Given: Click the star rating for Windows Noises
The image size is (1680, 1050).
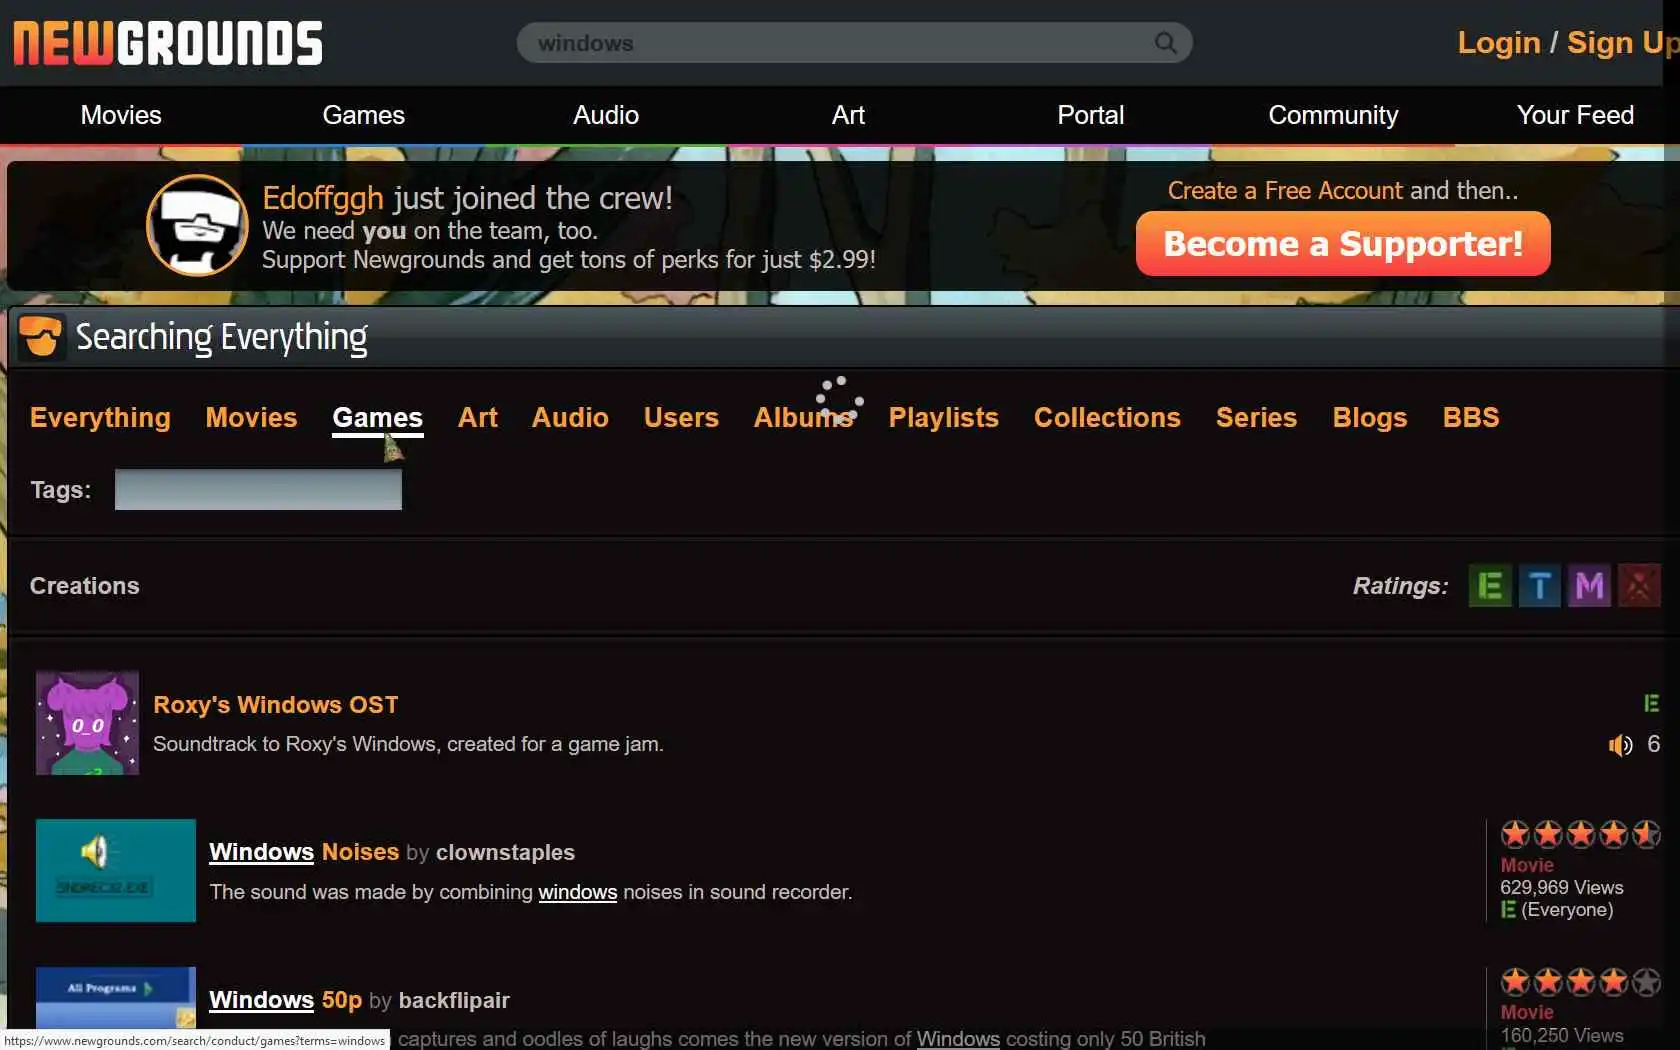Looking at the screenshot, I should [1580, 834].
